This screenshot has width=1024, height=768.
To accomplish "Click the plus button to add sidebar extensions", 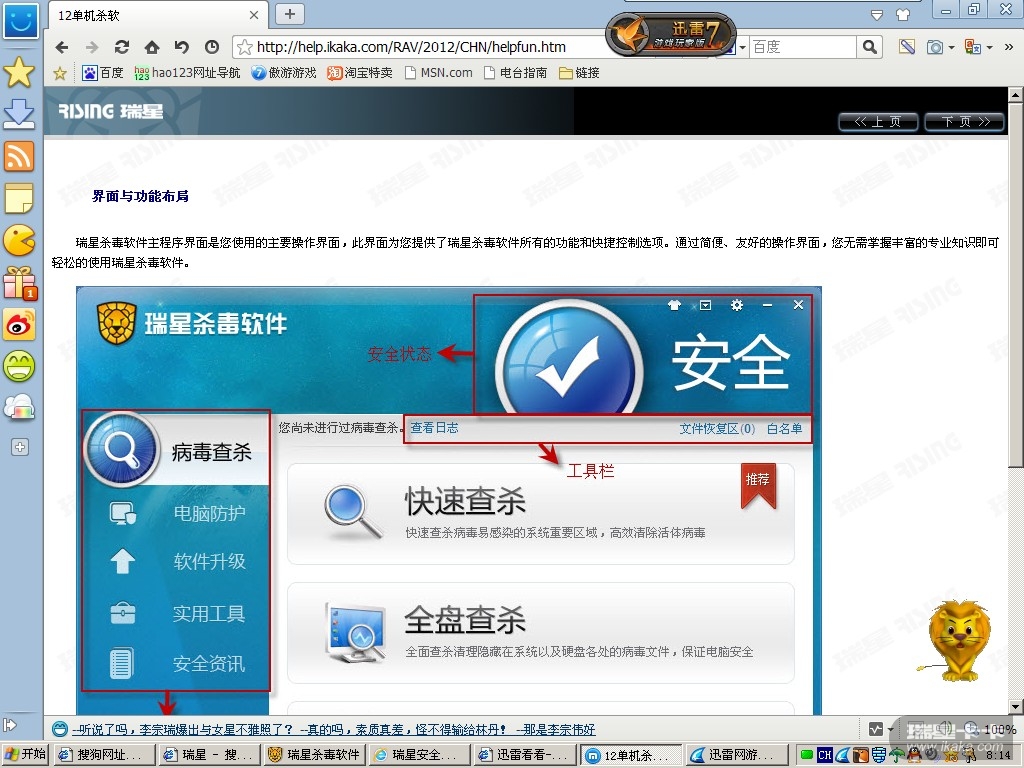I will (20, 447).
